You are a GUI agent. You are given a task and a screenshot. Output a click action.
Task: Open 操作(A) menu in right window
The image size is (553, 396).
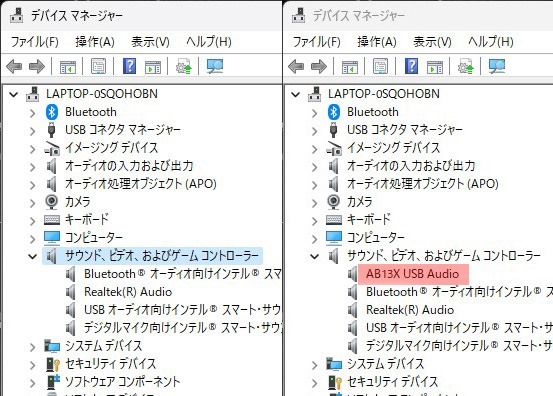[377, 42]
